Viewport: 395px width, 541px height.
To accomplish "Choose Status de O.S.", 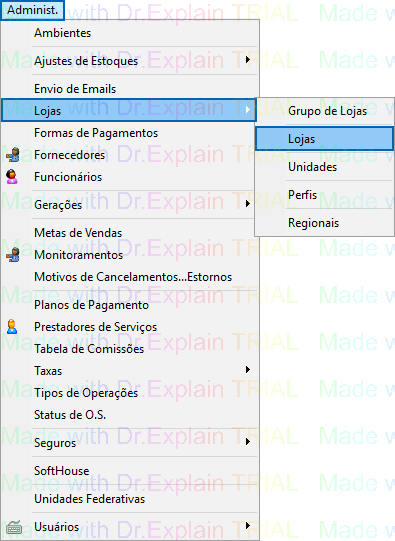I will click(129, 415).
